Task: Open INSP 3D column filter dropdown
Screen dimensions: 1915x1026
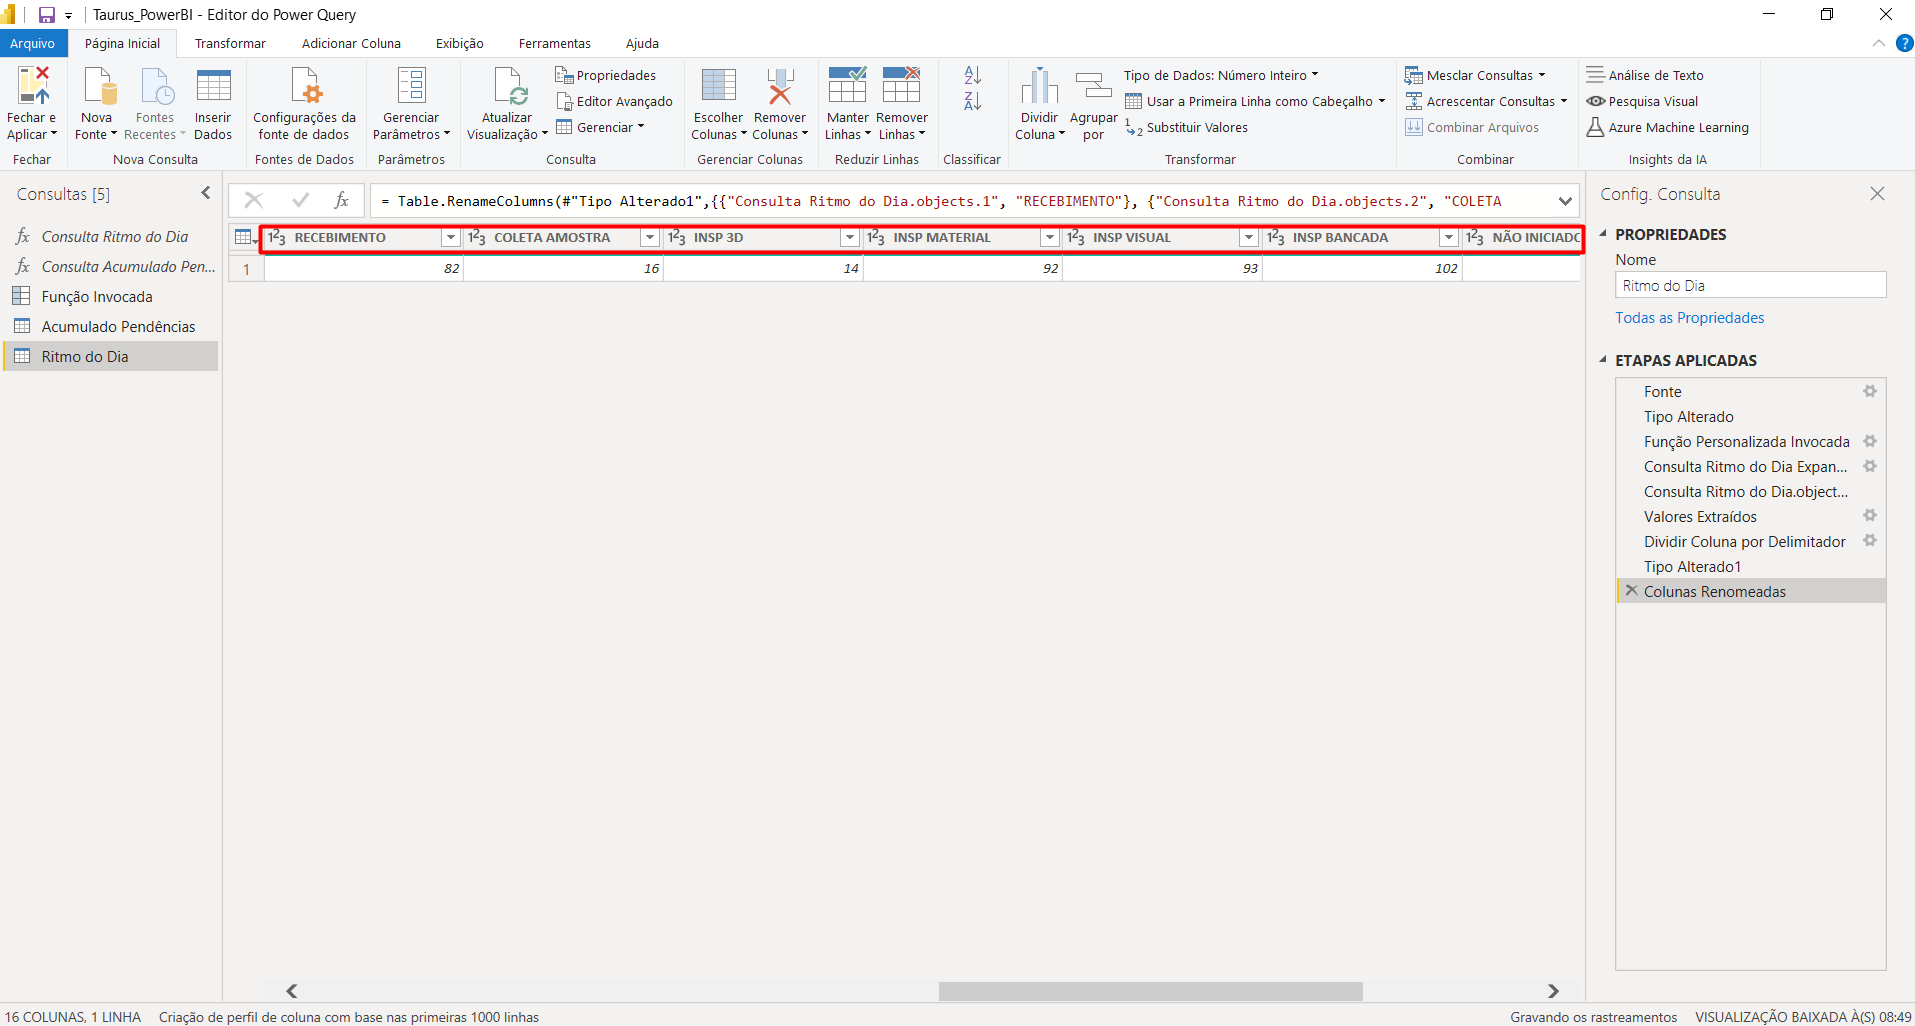Action: point(850,238)
